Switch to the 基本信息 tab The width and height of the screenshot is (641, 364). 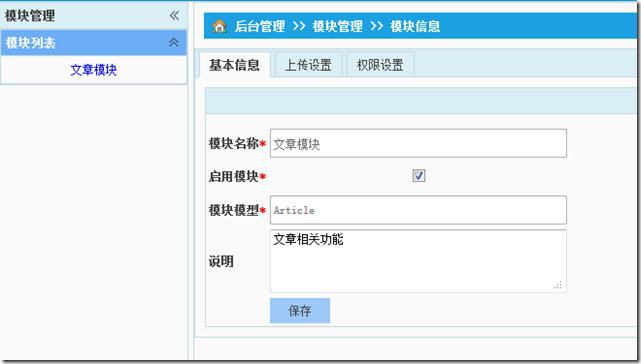[x=235, y=65]
